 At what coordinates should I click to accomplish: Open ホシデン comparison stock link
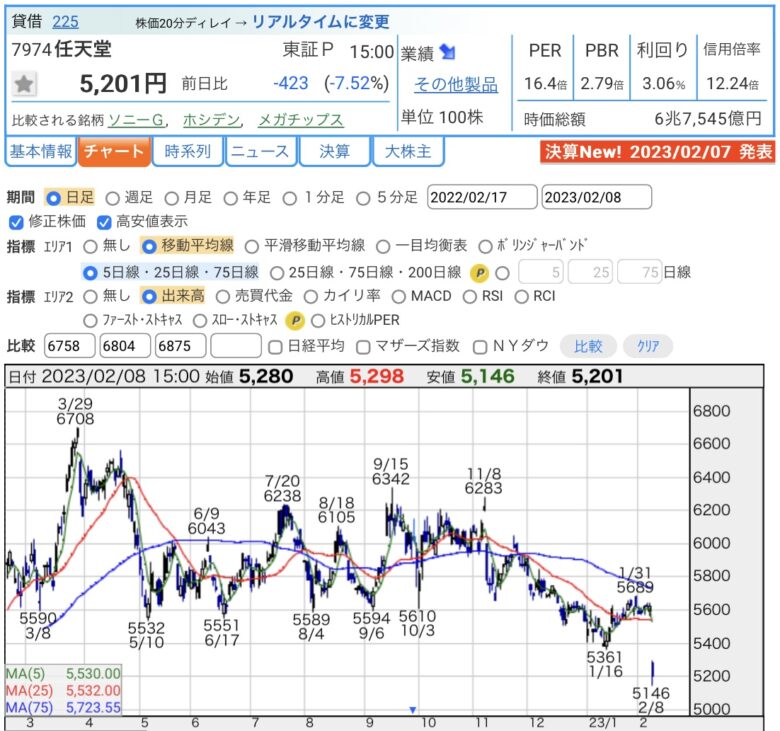coord(211,120)
